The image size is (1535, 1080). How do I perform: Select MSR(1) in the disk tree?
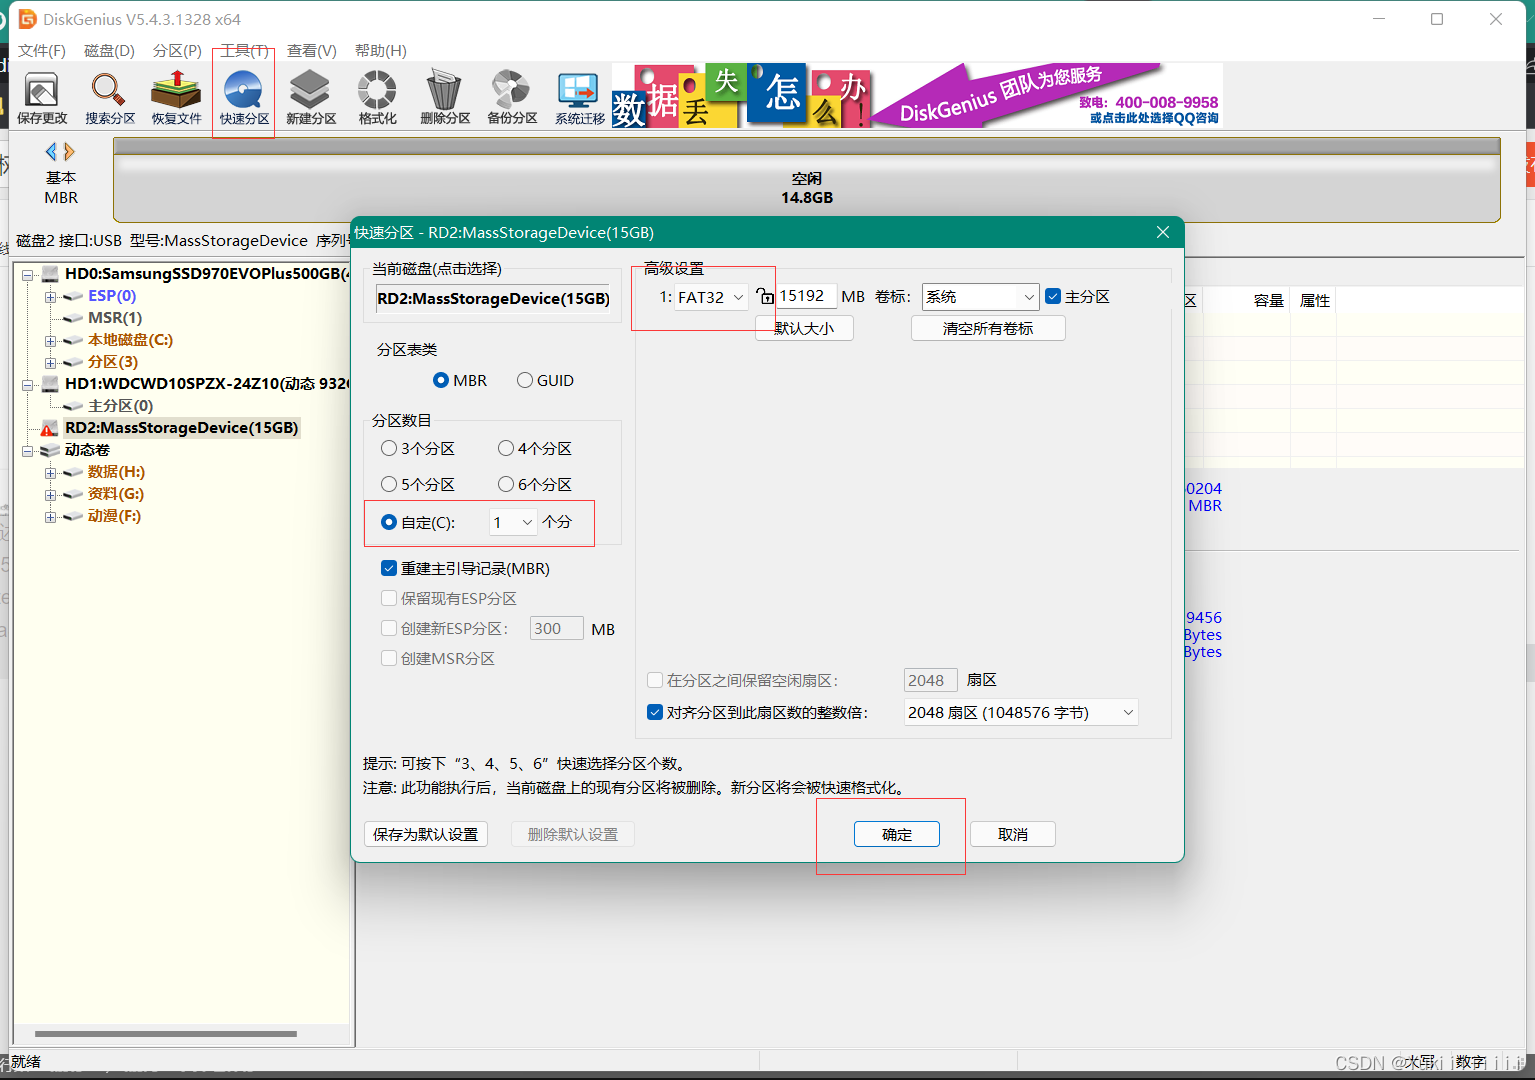point(115,318)
